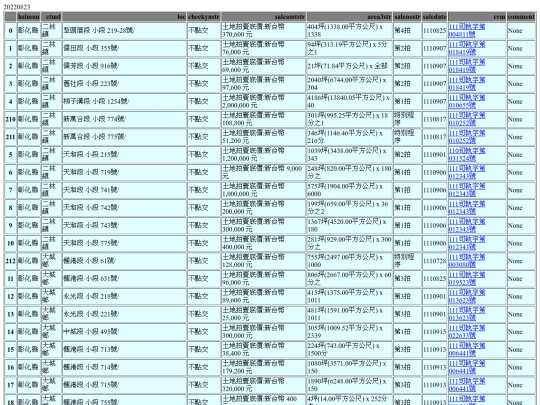Open the crm link in row 14
The image size is (540, 405).
[467, 332]
